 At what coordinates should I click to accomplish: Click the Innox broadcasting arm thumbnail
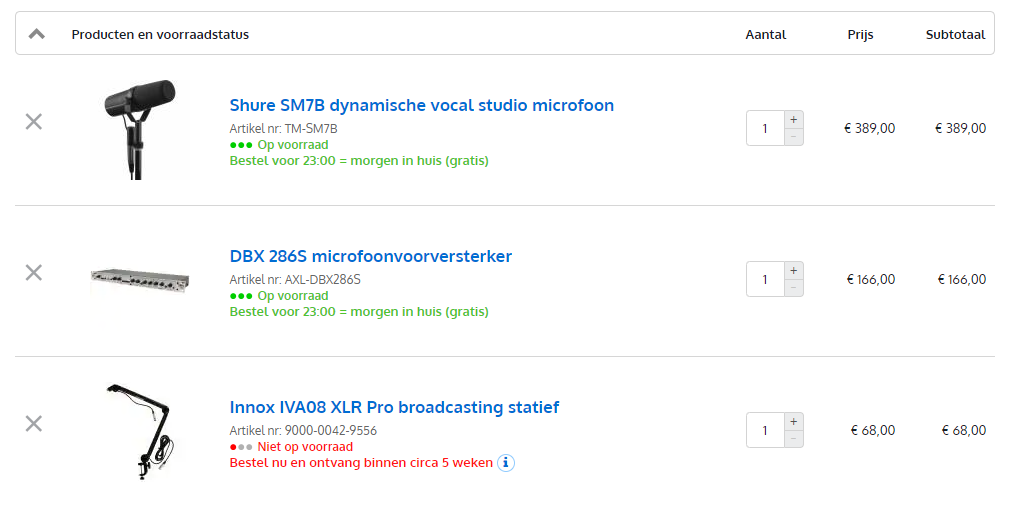[x=140, y=430]
